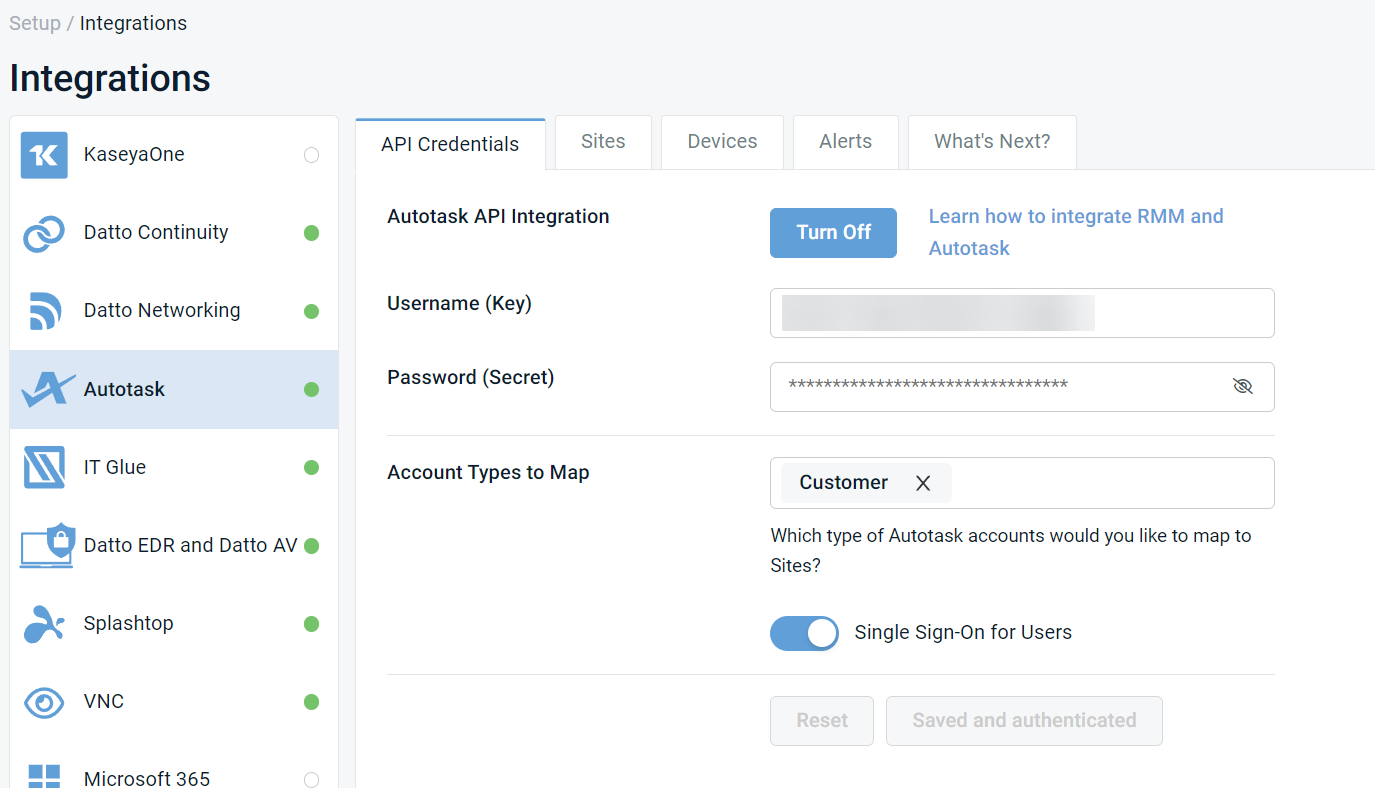1375x788 pixels.
Task: Click green status dot for Autotask
Action: [x=311, y=389]
